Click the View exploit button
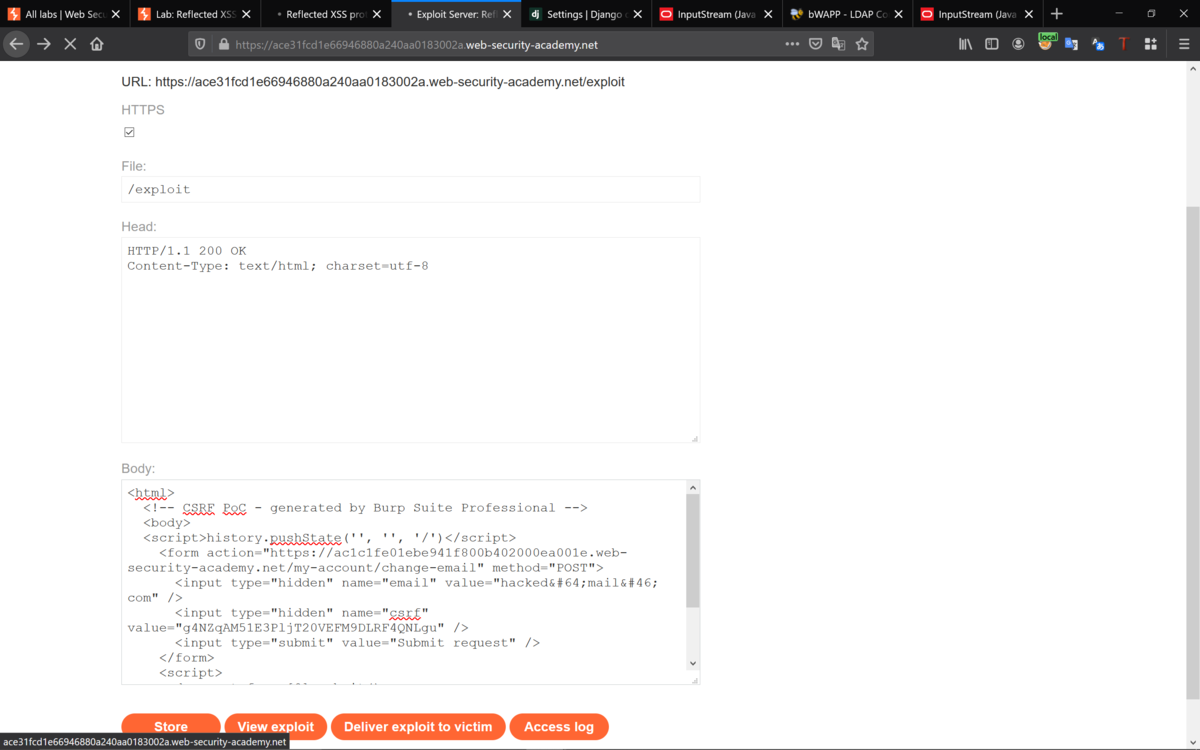The image size is (1200, 750). (276, 727)
